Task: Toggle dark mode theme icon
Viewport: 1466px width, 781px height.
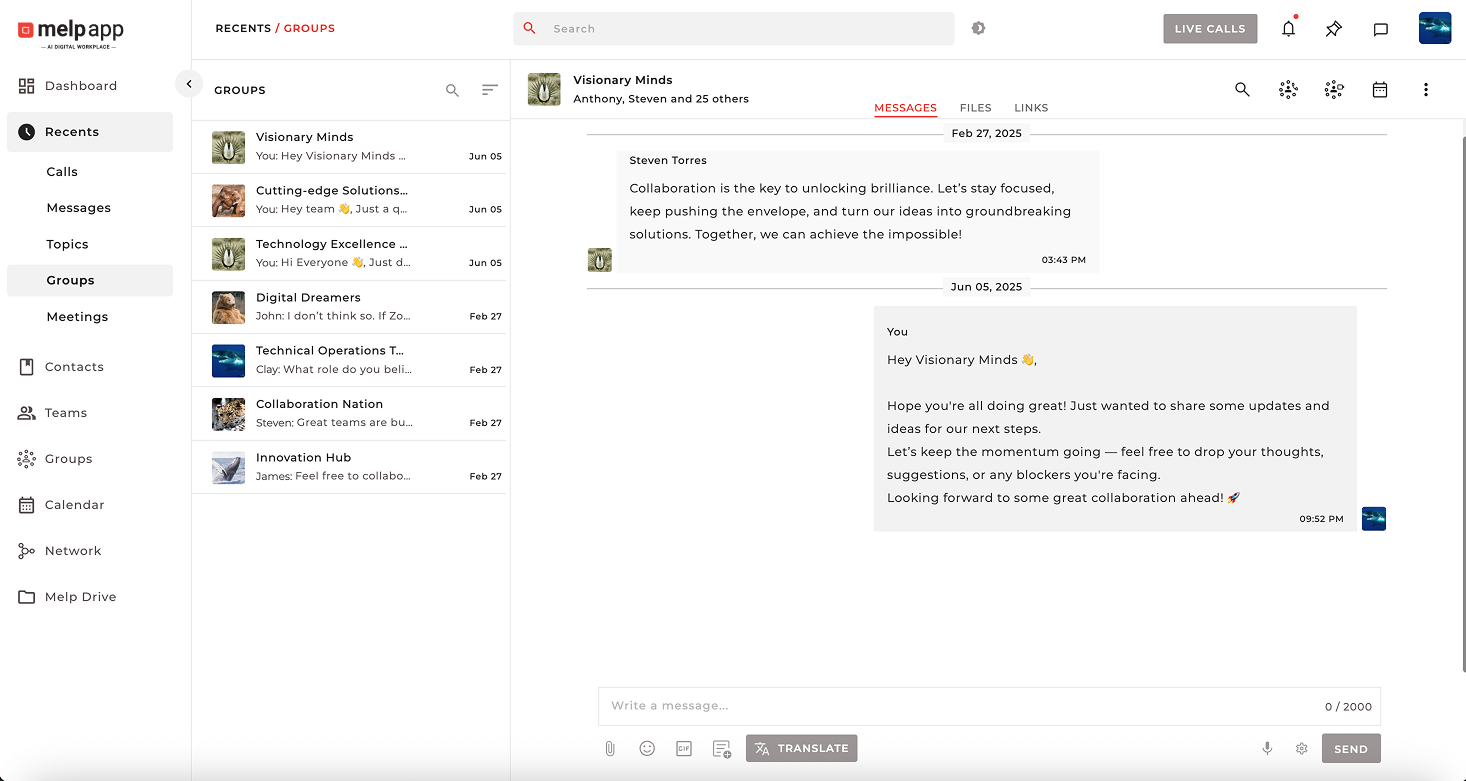Action: 978,29
